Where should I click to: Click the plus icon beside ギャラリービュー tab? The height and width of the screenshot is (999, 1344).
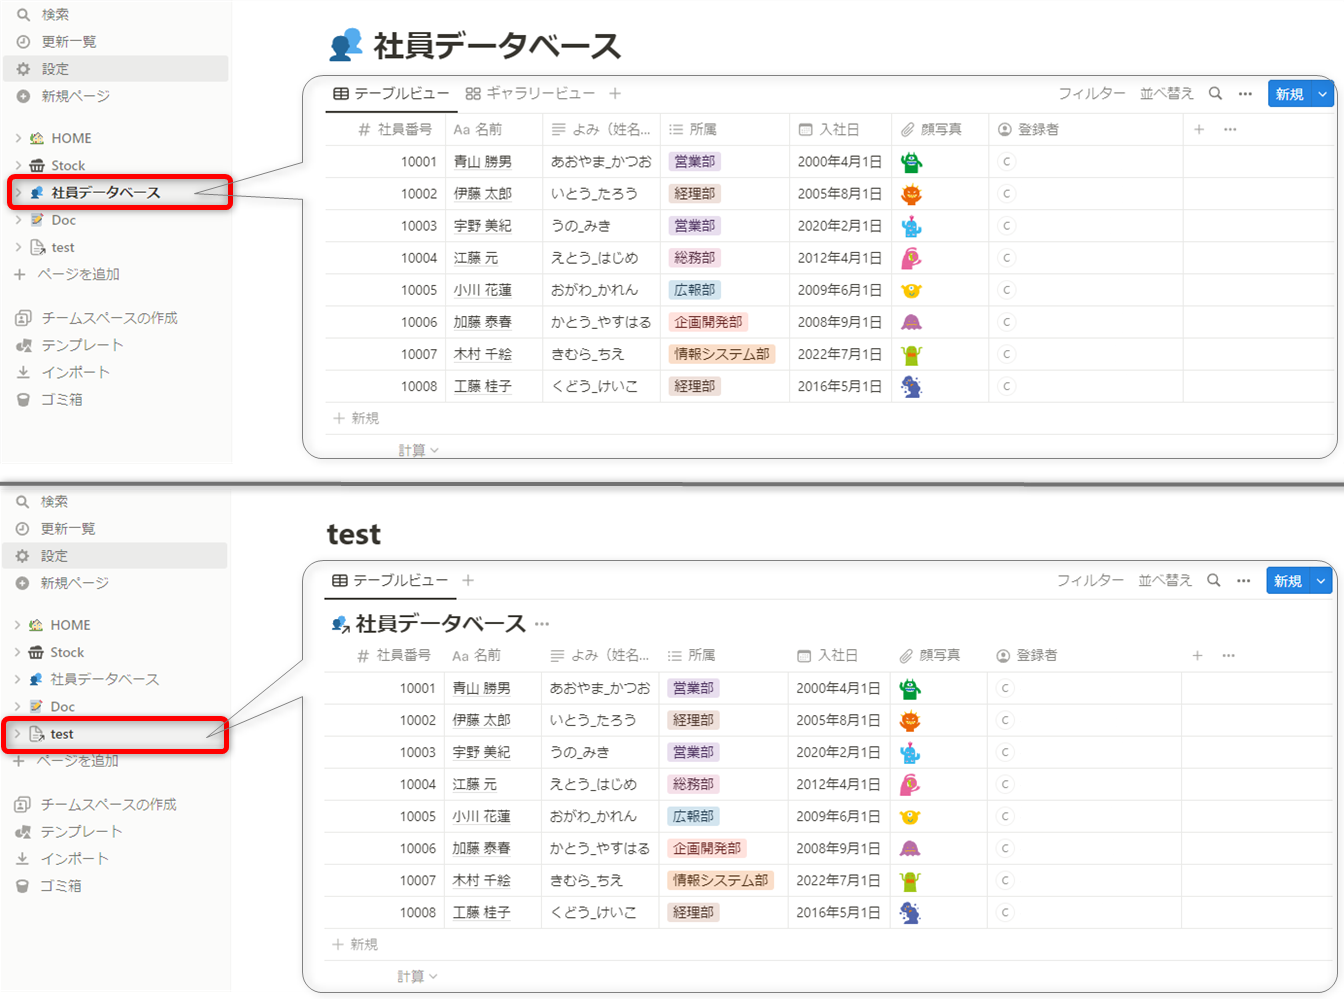615,94
